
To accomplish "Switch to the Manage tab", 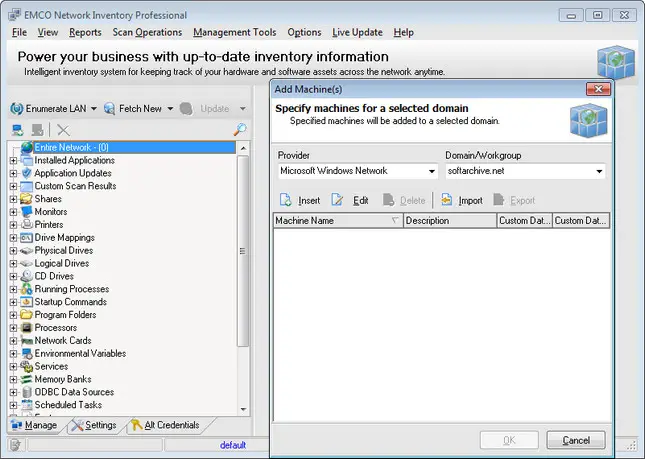I will pyautogui.click(x=35, y=425).
